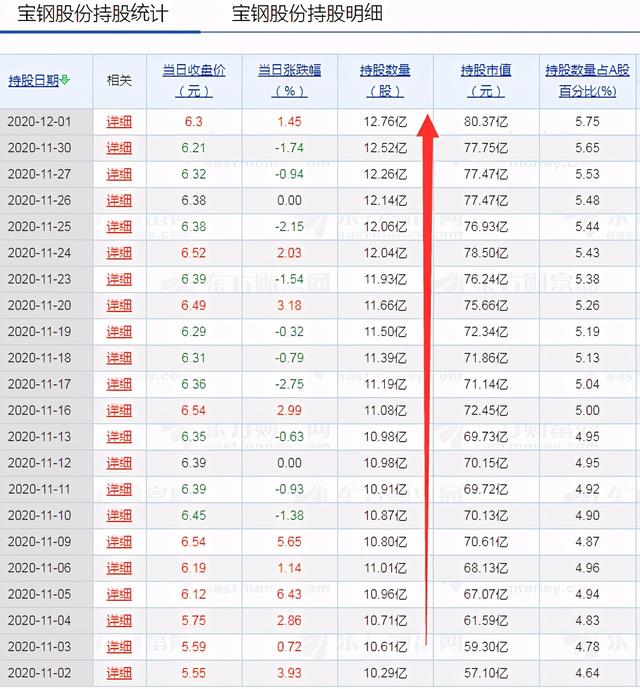Viewport: 640px width, 689px height.
Task: Sort by 持股数量(股) header
Action: 385,80
